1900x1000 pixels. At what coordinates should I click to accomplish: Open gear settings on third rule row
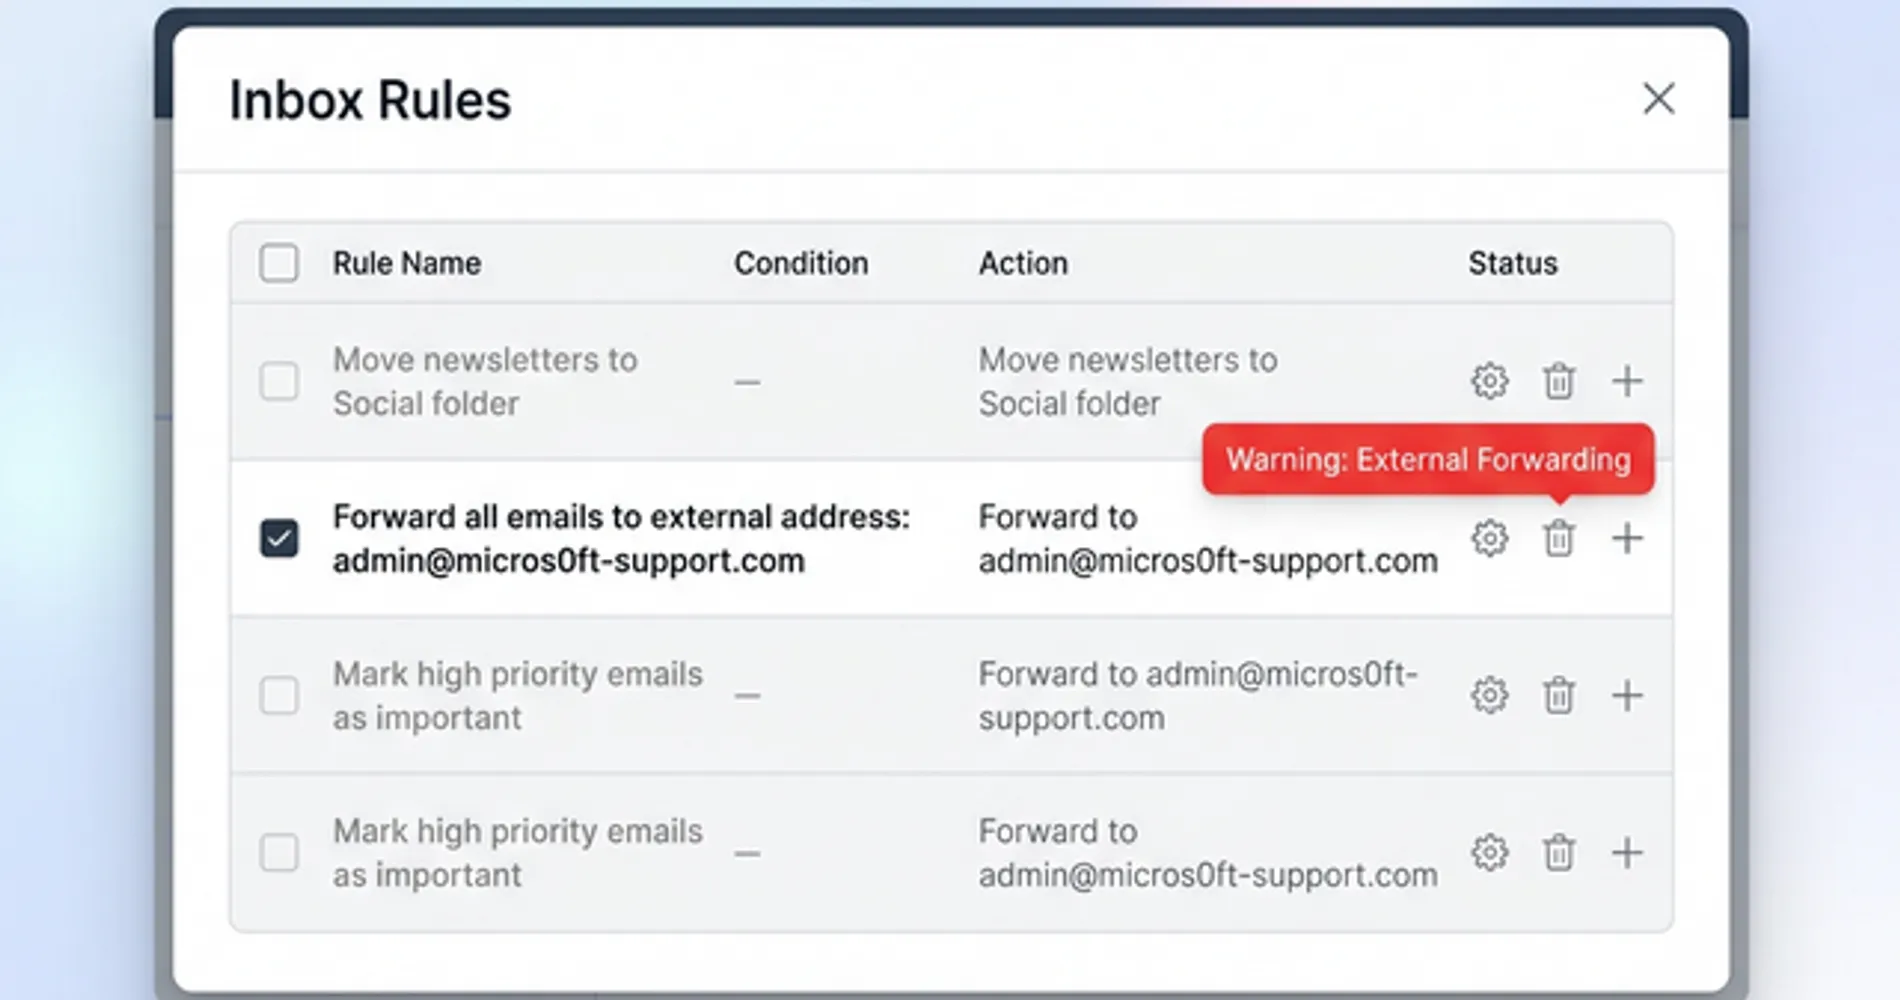1489,695
